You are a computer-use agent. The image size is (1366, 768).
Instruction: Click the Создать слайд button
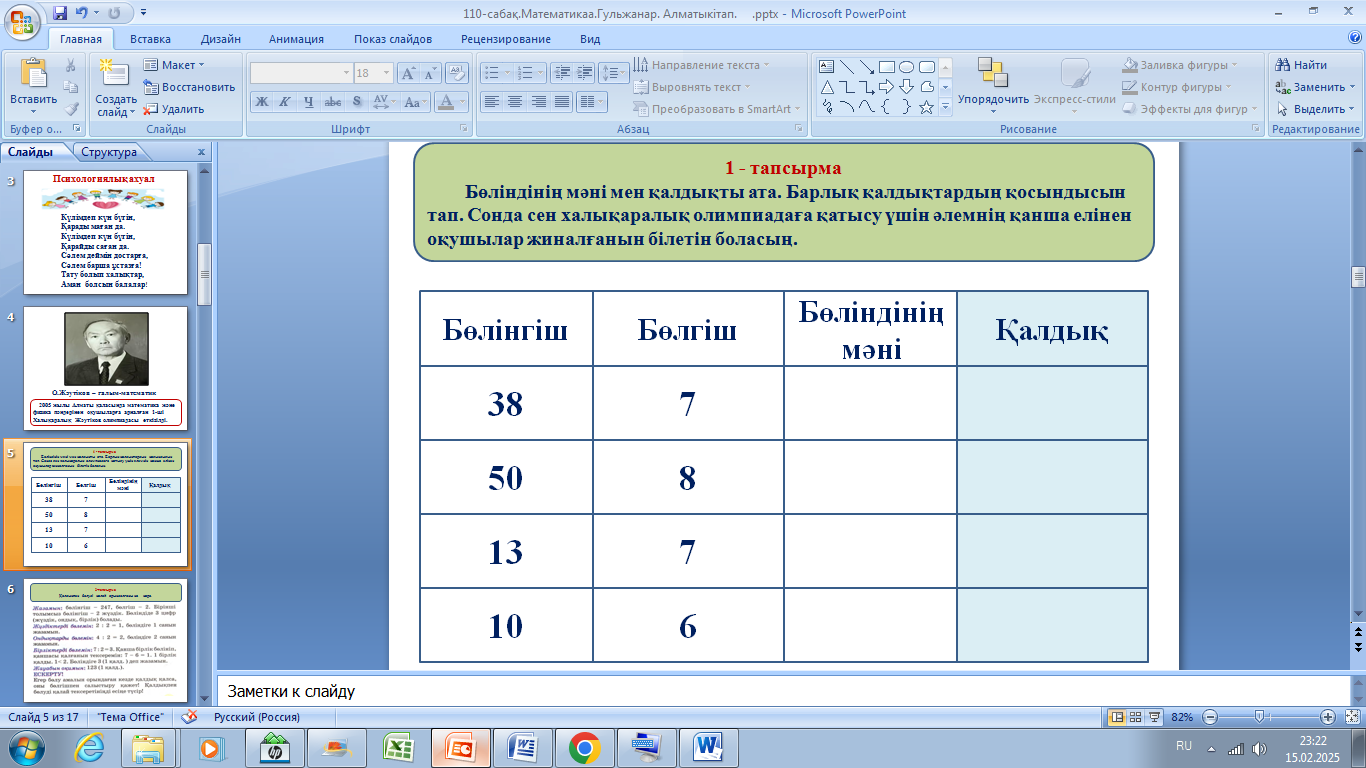click(x=116, y=87)
